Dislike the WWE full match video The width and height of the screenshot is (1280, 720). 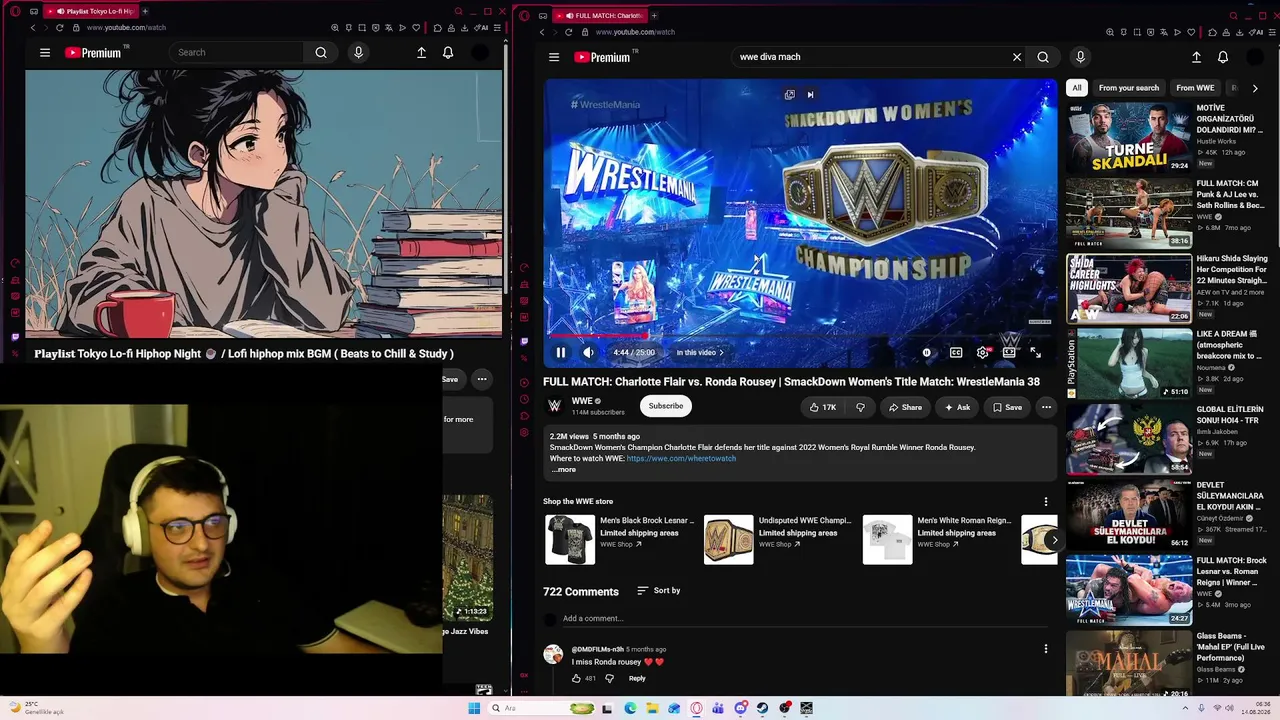[860, 407]
